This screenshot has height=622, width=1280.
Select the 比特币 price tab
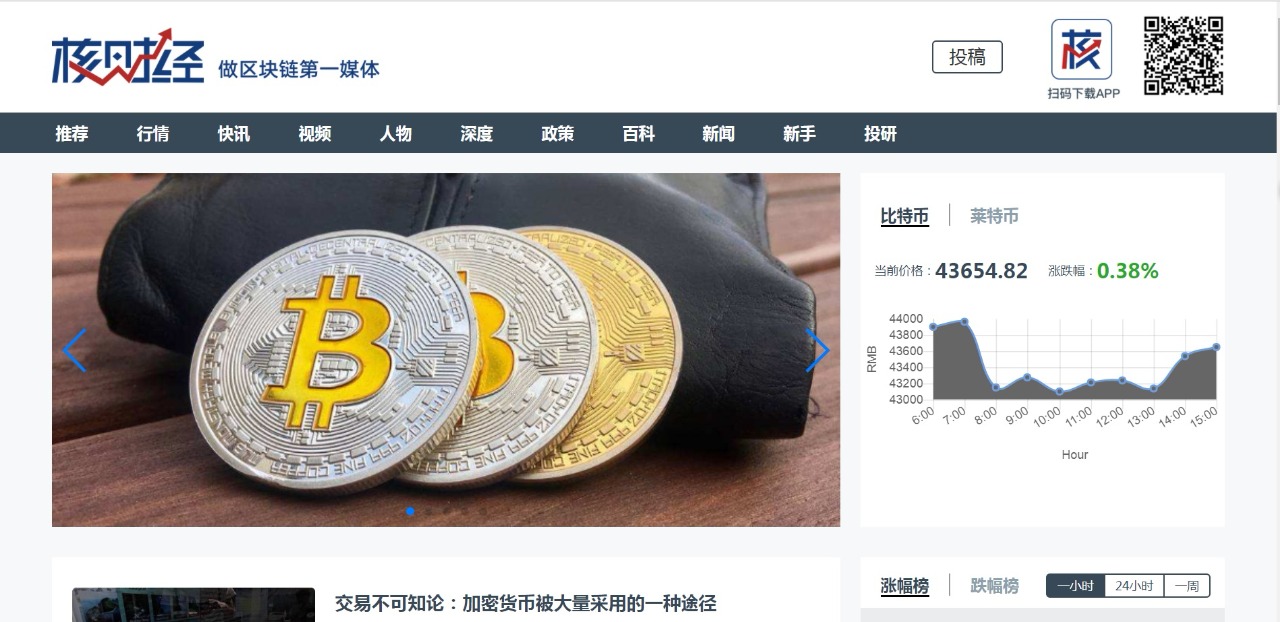905,216
